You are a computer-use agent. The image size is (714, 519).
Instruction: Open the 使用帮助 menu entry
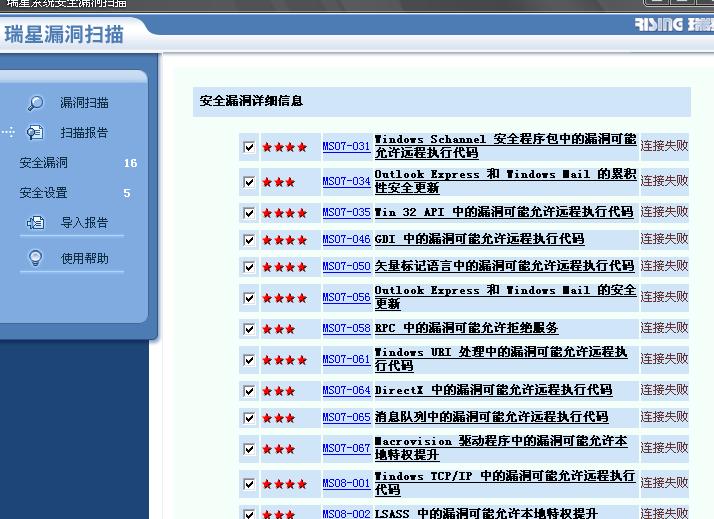(x=85, y=259)
